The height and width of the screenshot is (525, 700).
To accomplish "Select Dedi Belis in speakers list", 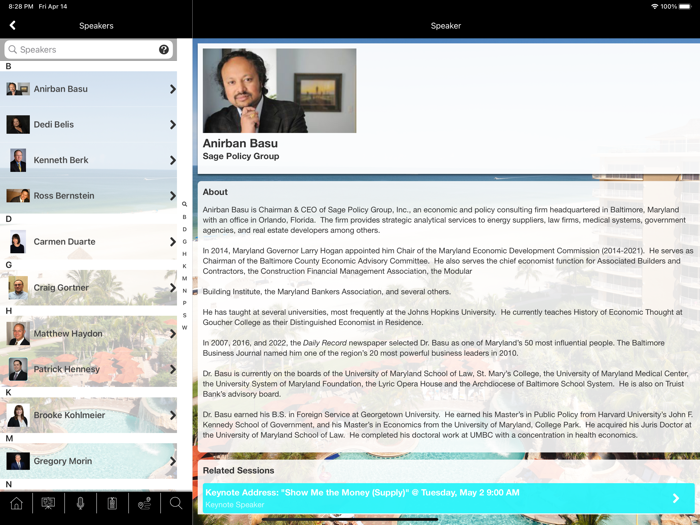I will 88,125.
